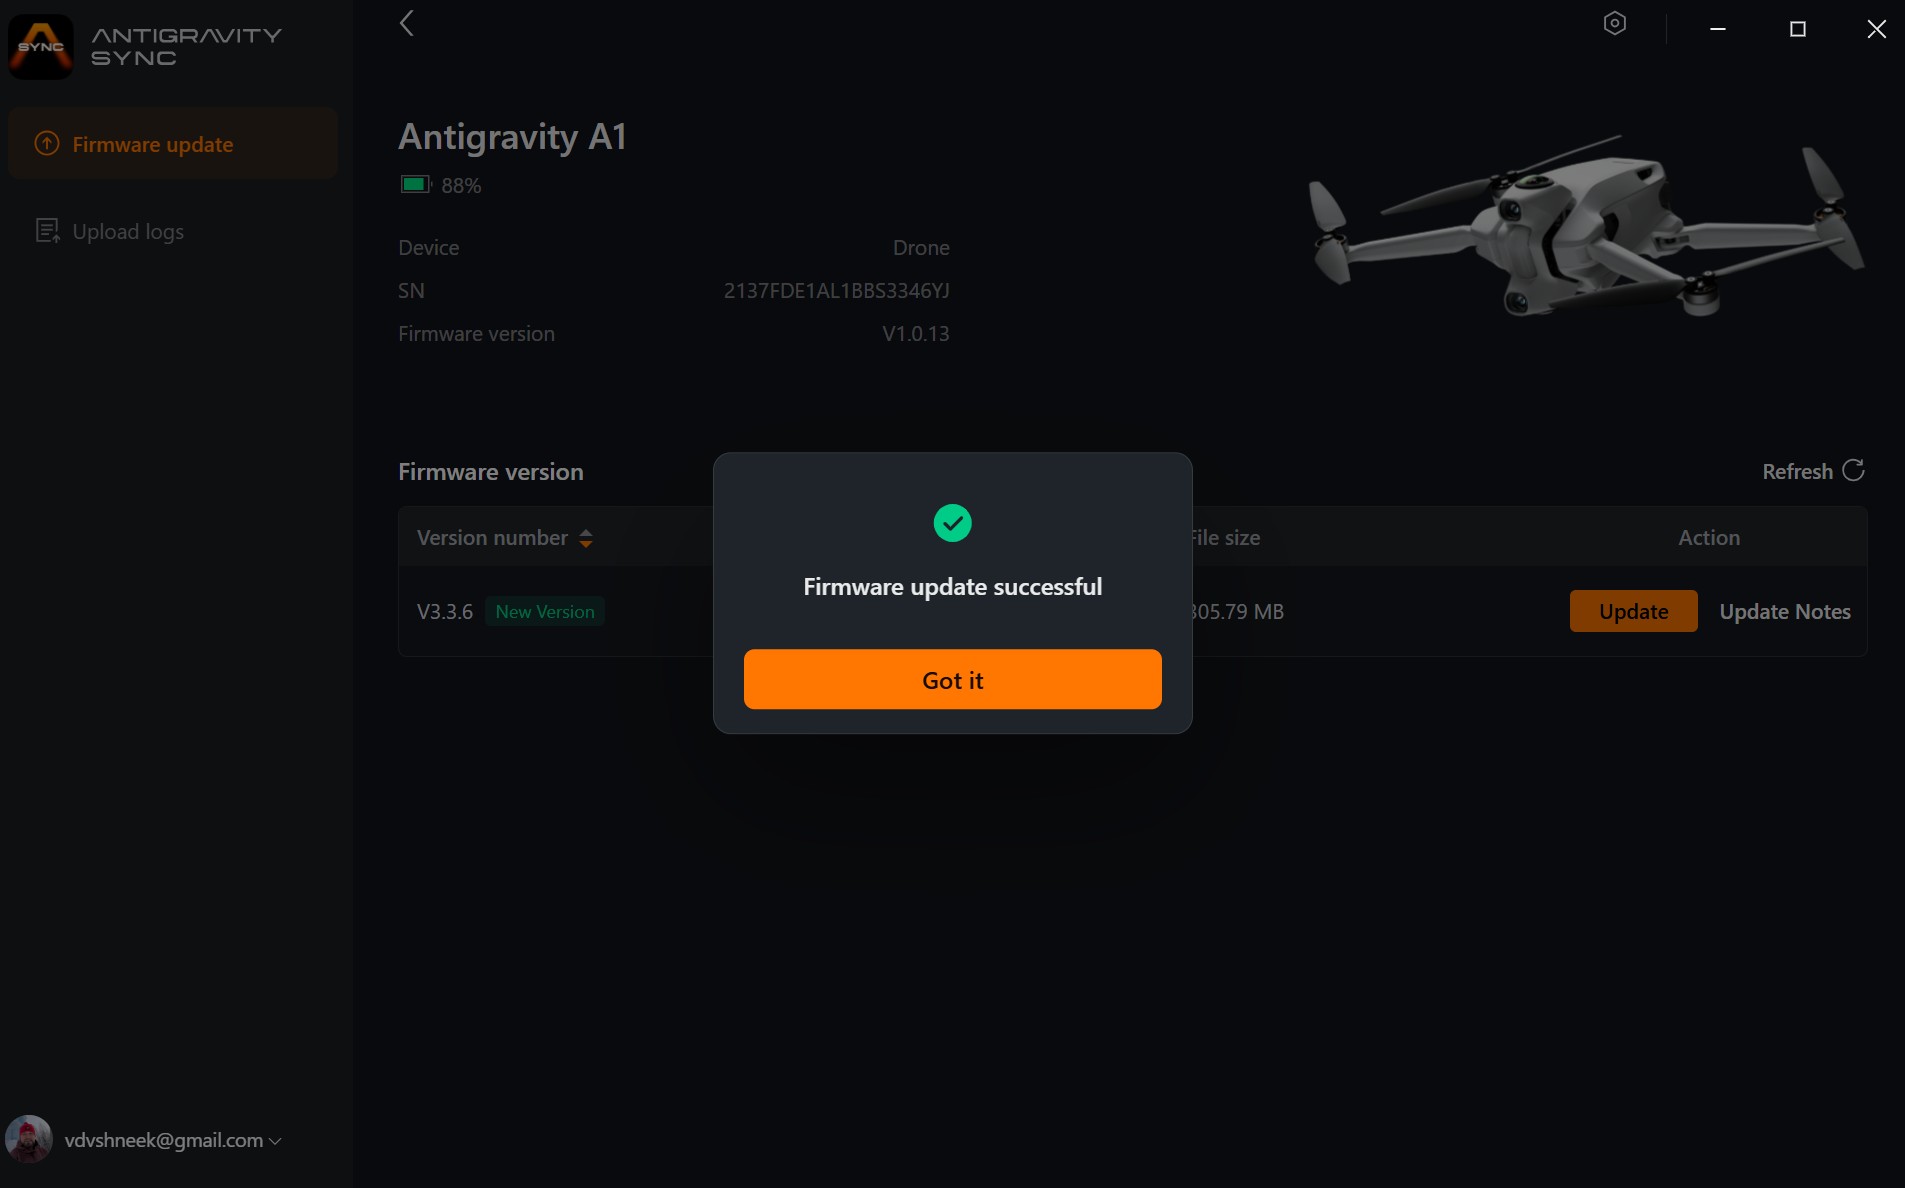This screenshot has width=1905, height=1188.
Task: Open settings via hexagon gear icon
Action: tap(1614, 24)
